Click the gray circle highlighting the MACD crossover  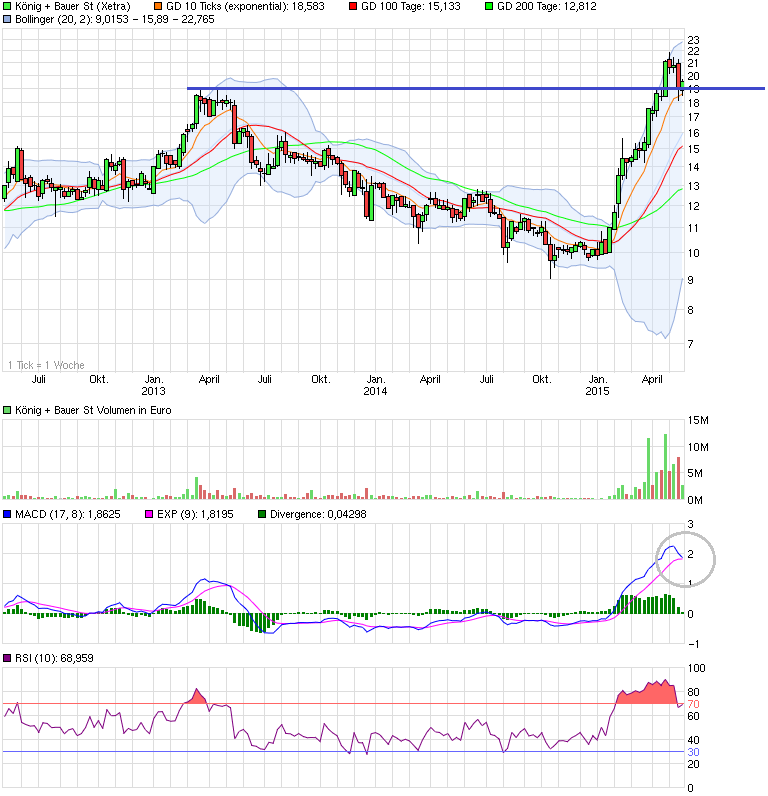685,557
